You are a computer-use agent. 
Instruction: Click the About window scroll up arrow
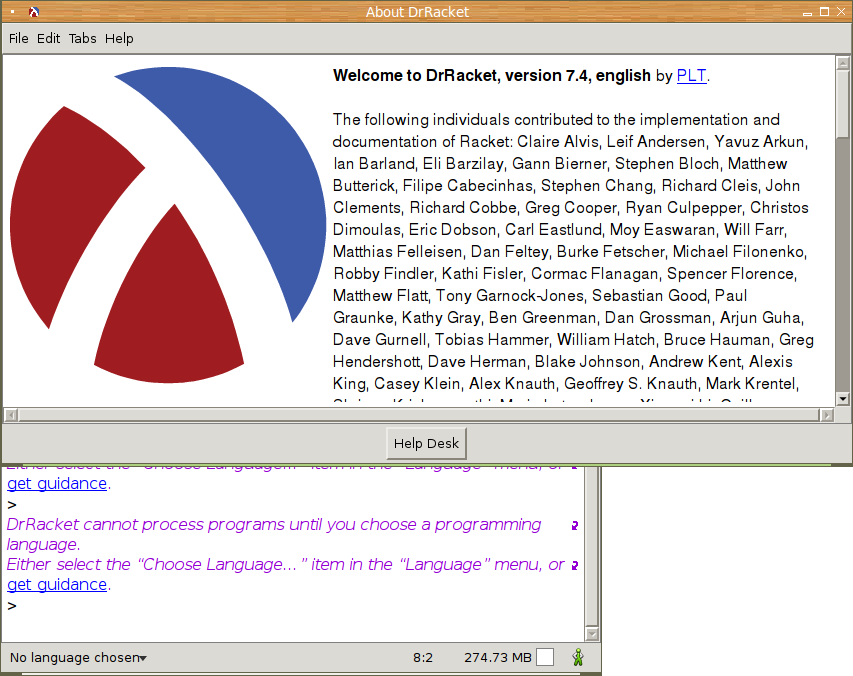(843, 63)
